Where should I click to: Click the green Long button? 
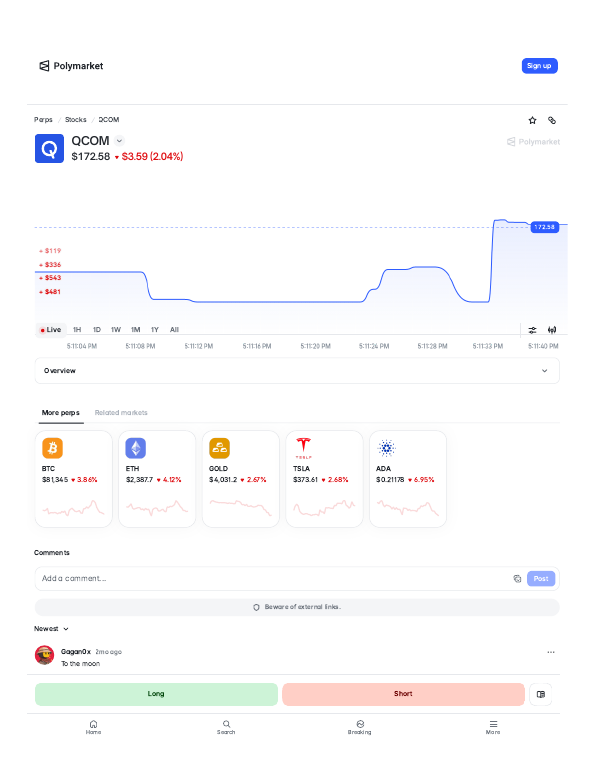156,694
